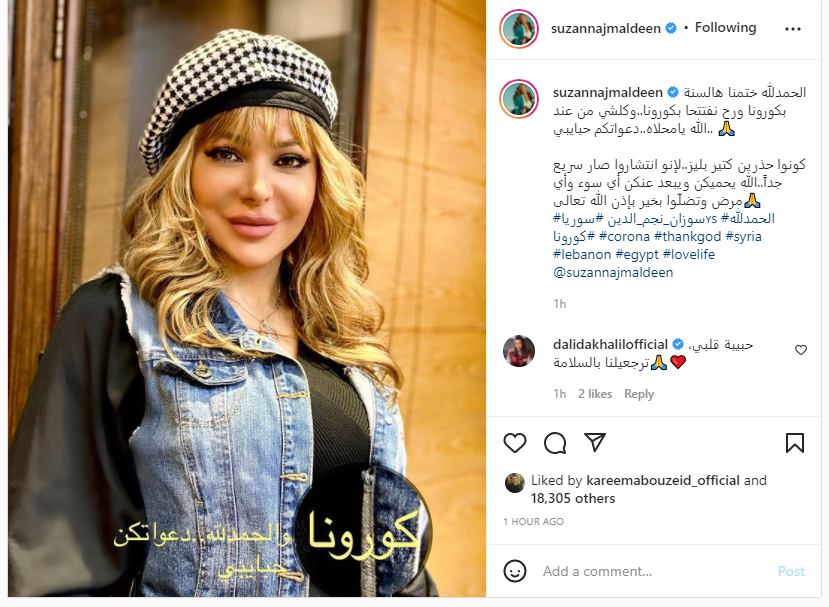Toggle Following status for suzannajmaldeen
The image size is (829, 607).
point(725,27)
